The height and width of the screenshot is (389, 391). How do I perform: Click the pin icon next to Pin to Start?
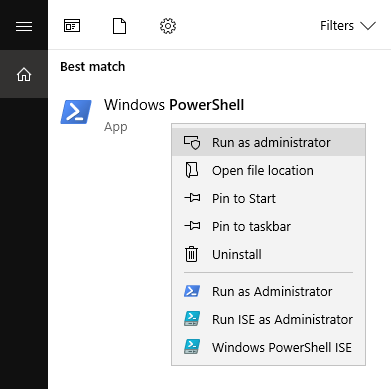tap(192, 198)
